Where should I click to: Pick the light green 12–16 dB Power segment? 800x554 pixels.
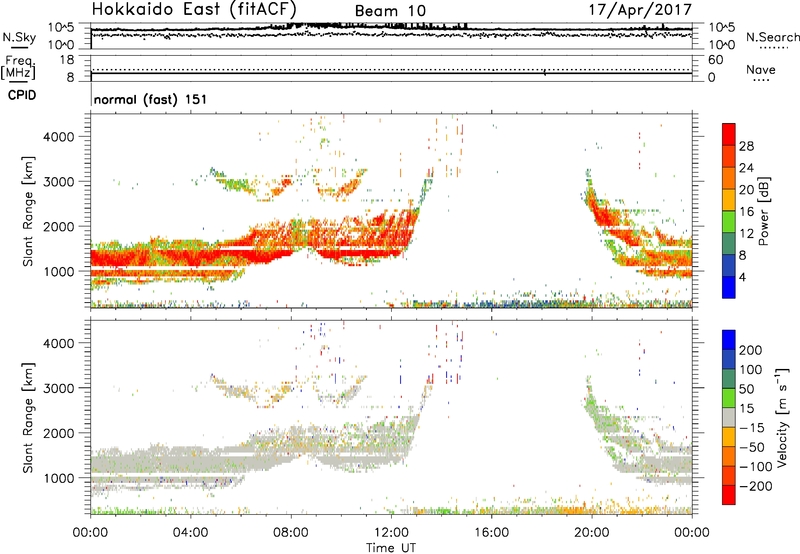coord(729,221)
